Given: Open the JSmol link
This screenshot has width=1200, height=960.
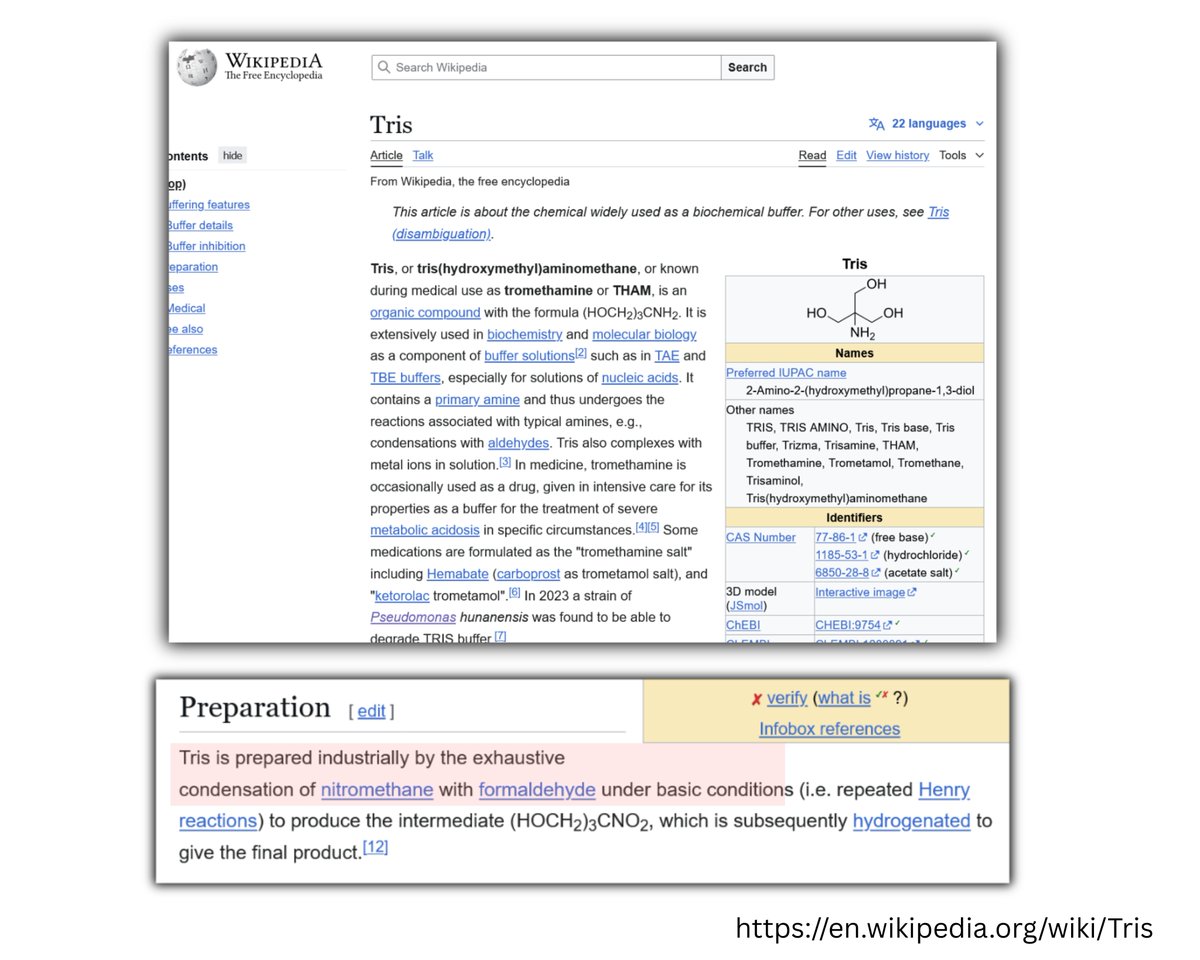Looking at the screenshot, I should [746, 606].
